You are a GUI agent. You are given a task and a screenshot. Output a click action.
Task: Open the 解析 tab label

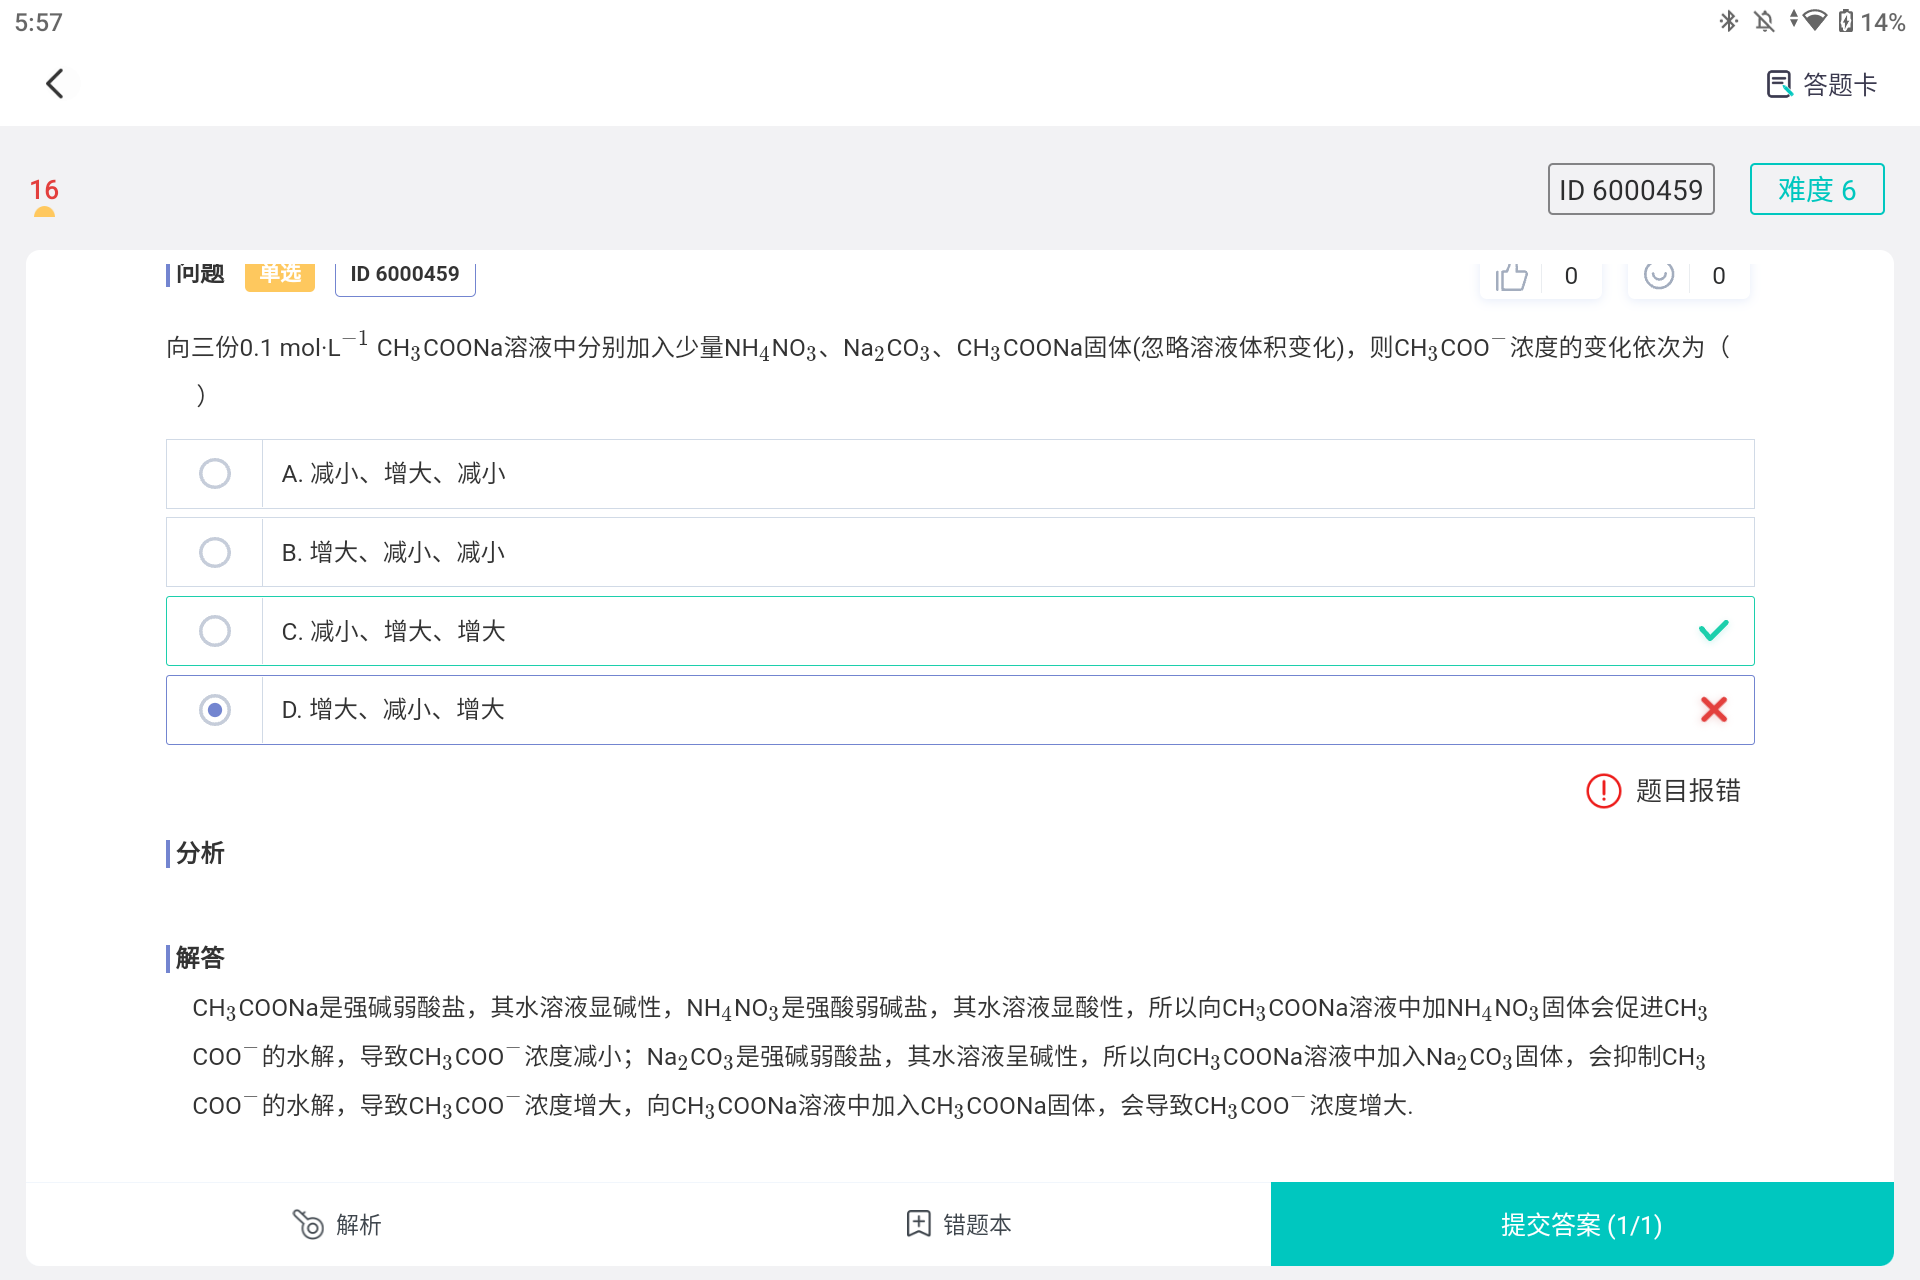point(359,1225)
